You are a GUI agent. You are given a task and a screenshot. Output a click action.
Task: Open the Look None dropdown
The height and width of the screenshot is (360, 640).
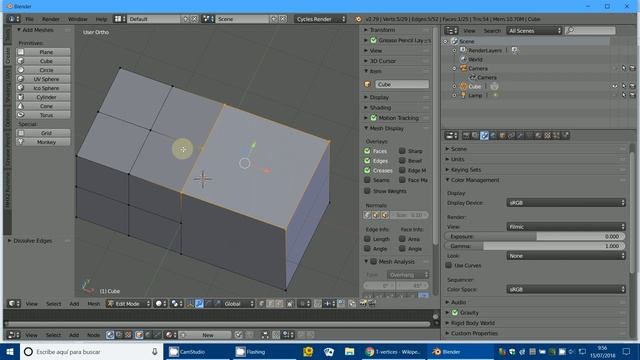click(566, 256)
